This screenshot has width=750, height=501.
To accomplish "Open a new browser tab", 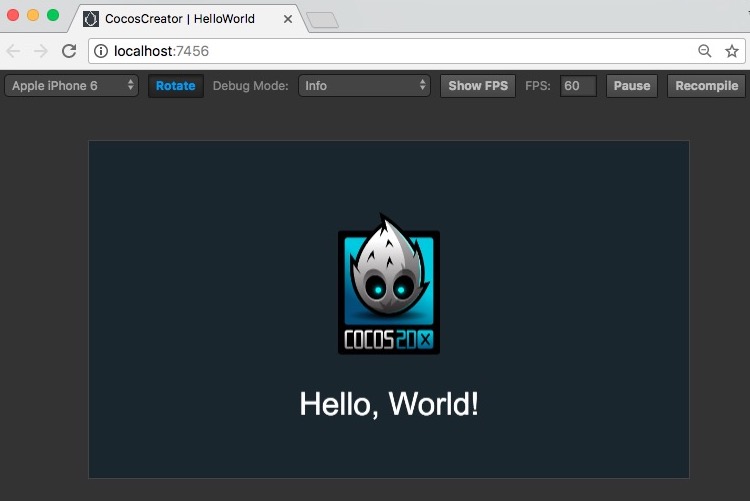I will click(322, 20).
